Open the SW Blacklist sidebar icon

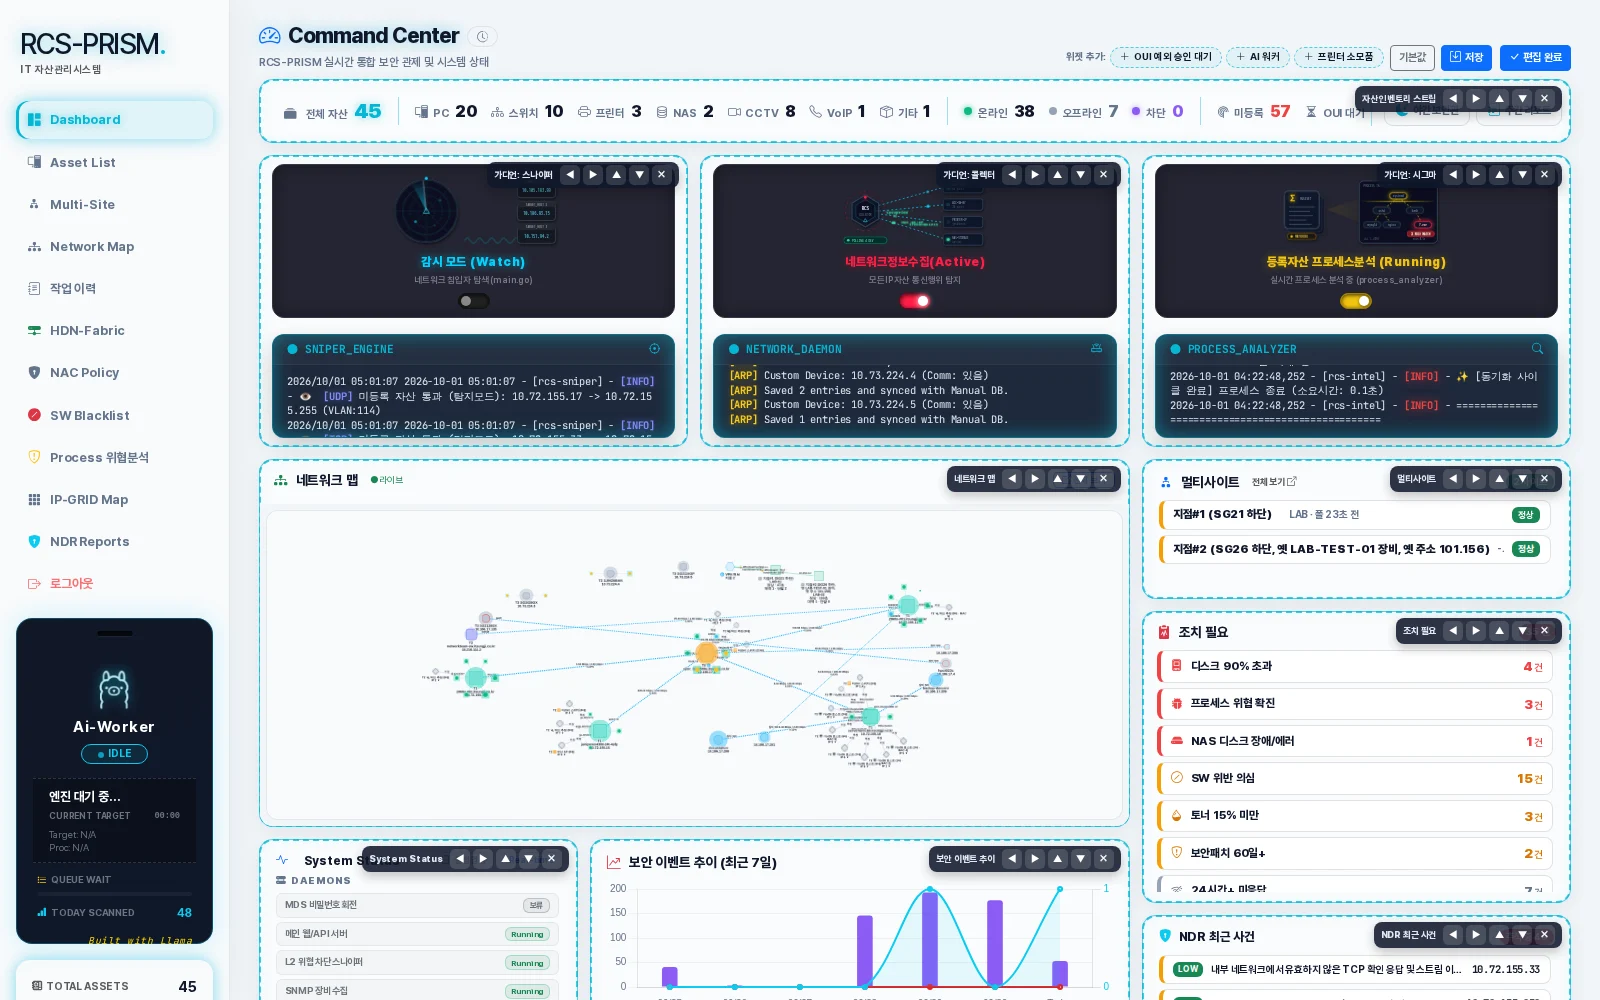tap(34, 415)
